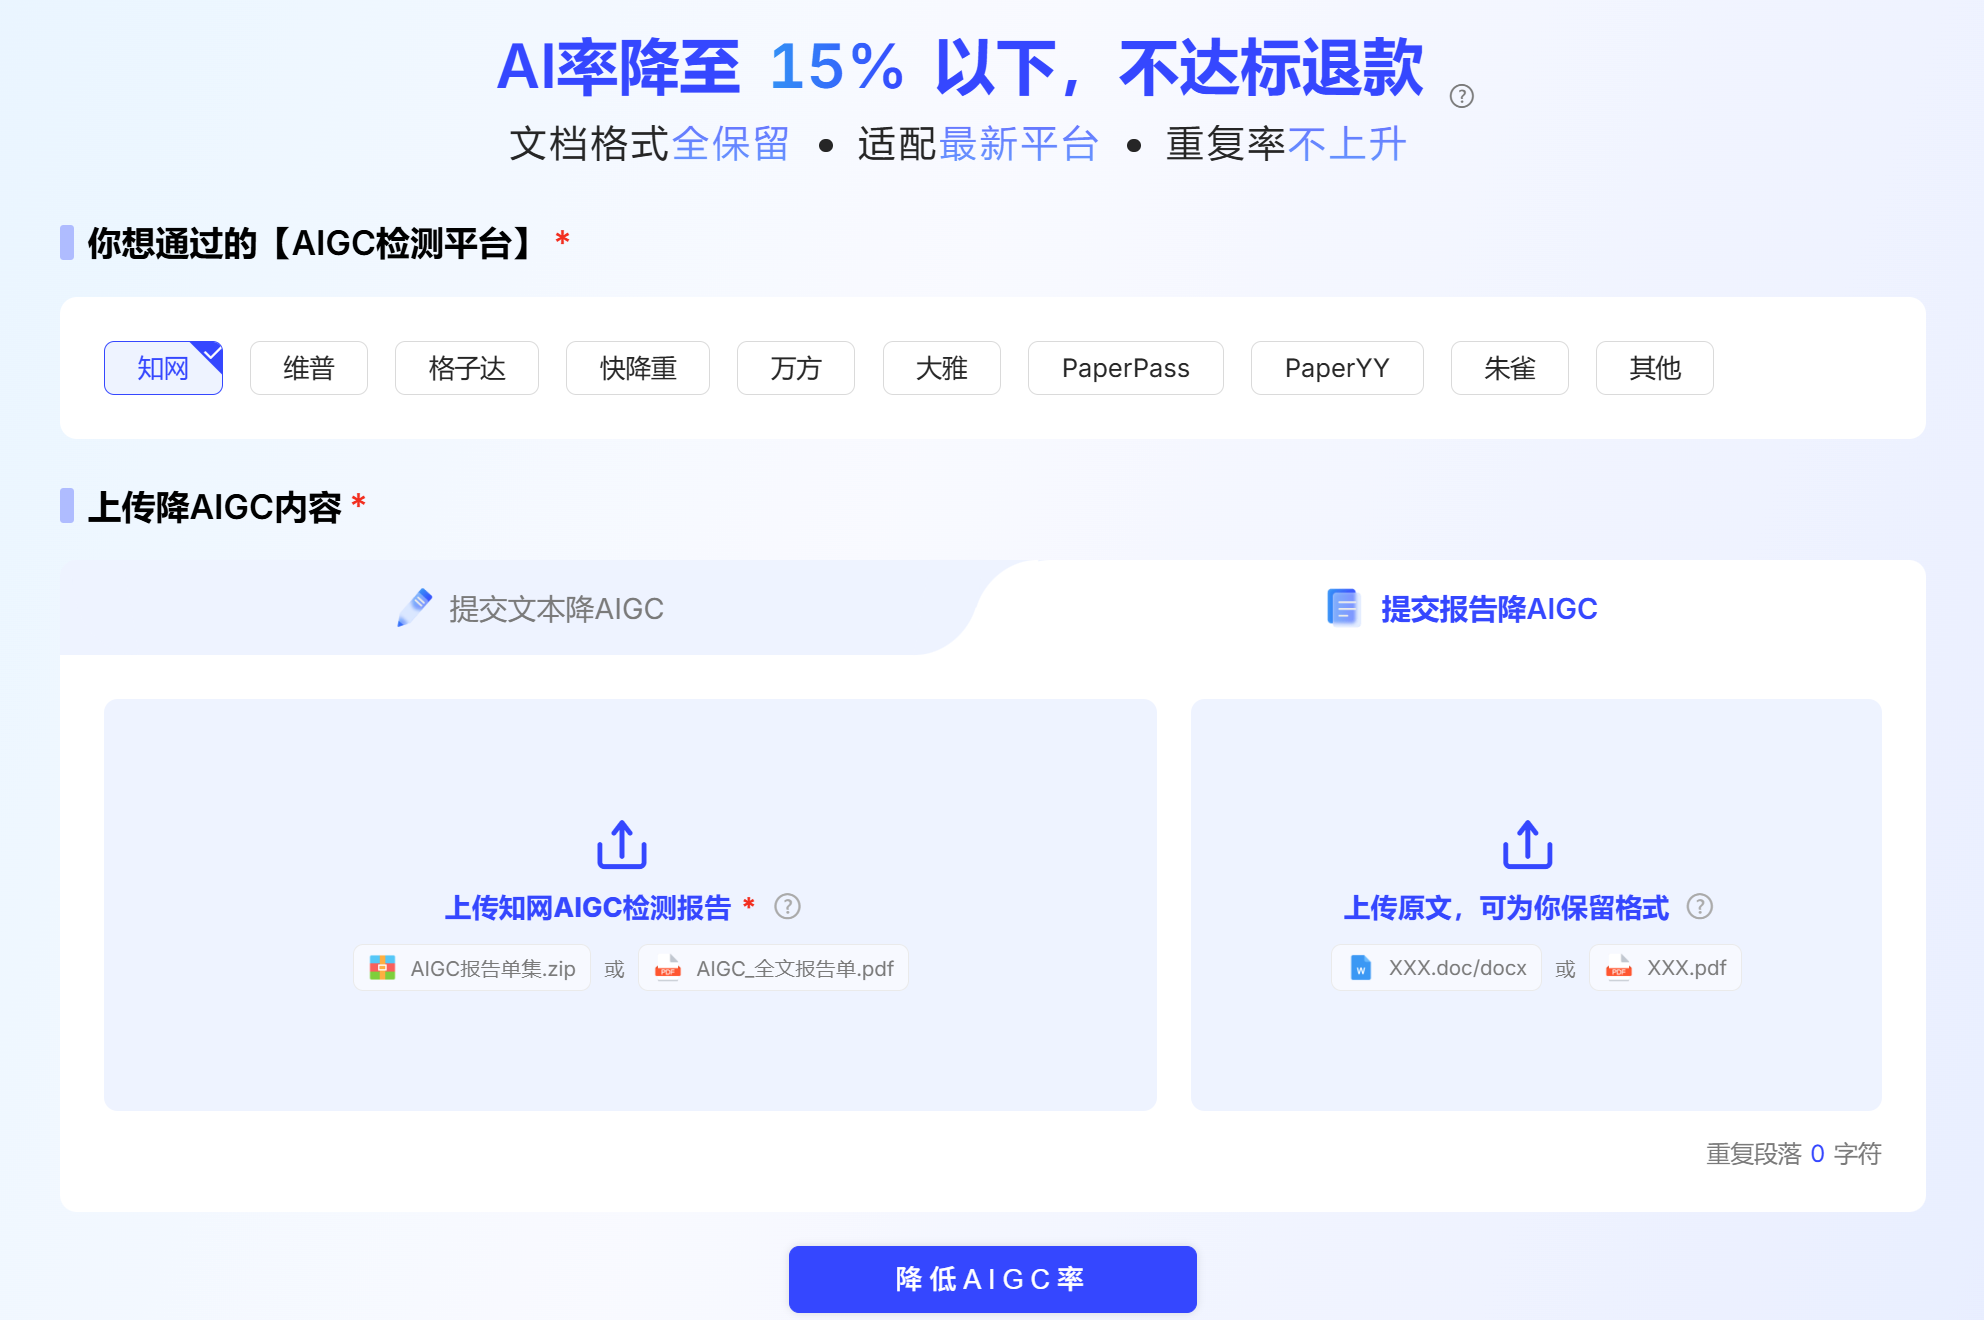Click the AIGC报告单集.zip file format chip
The width and height of the screenshot is (1984, 1320).
pyautogui.click(x=472, y=968)
